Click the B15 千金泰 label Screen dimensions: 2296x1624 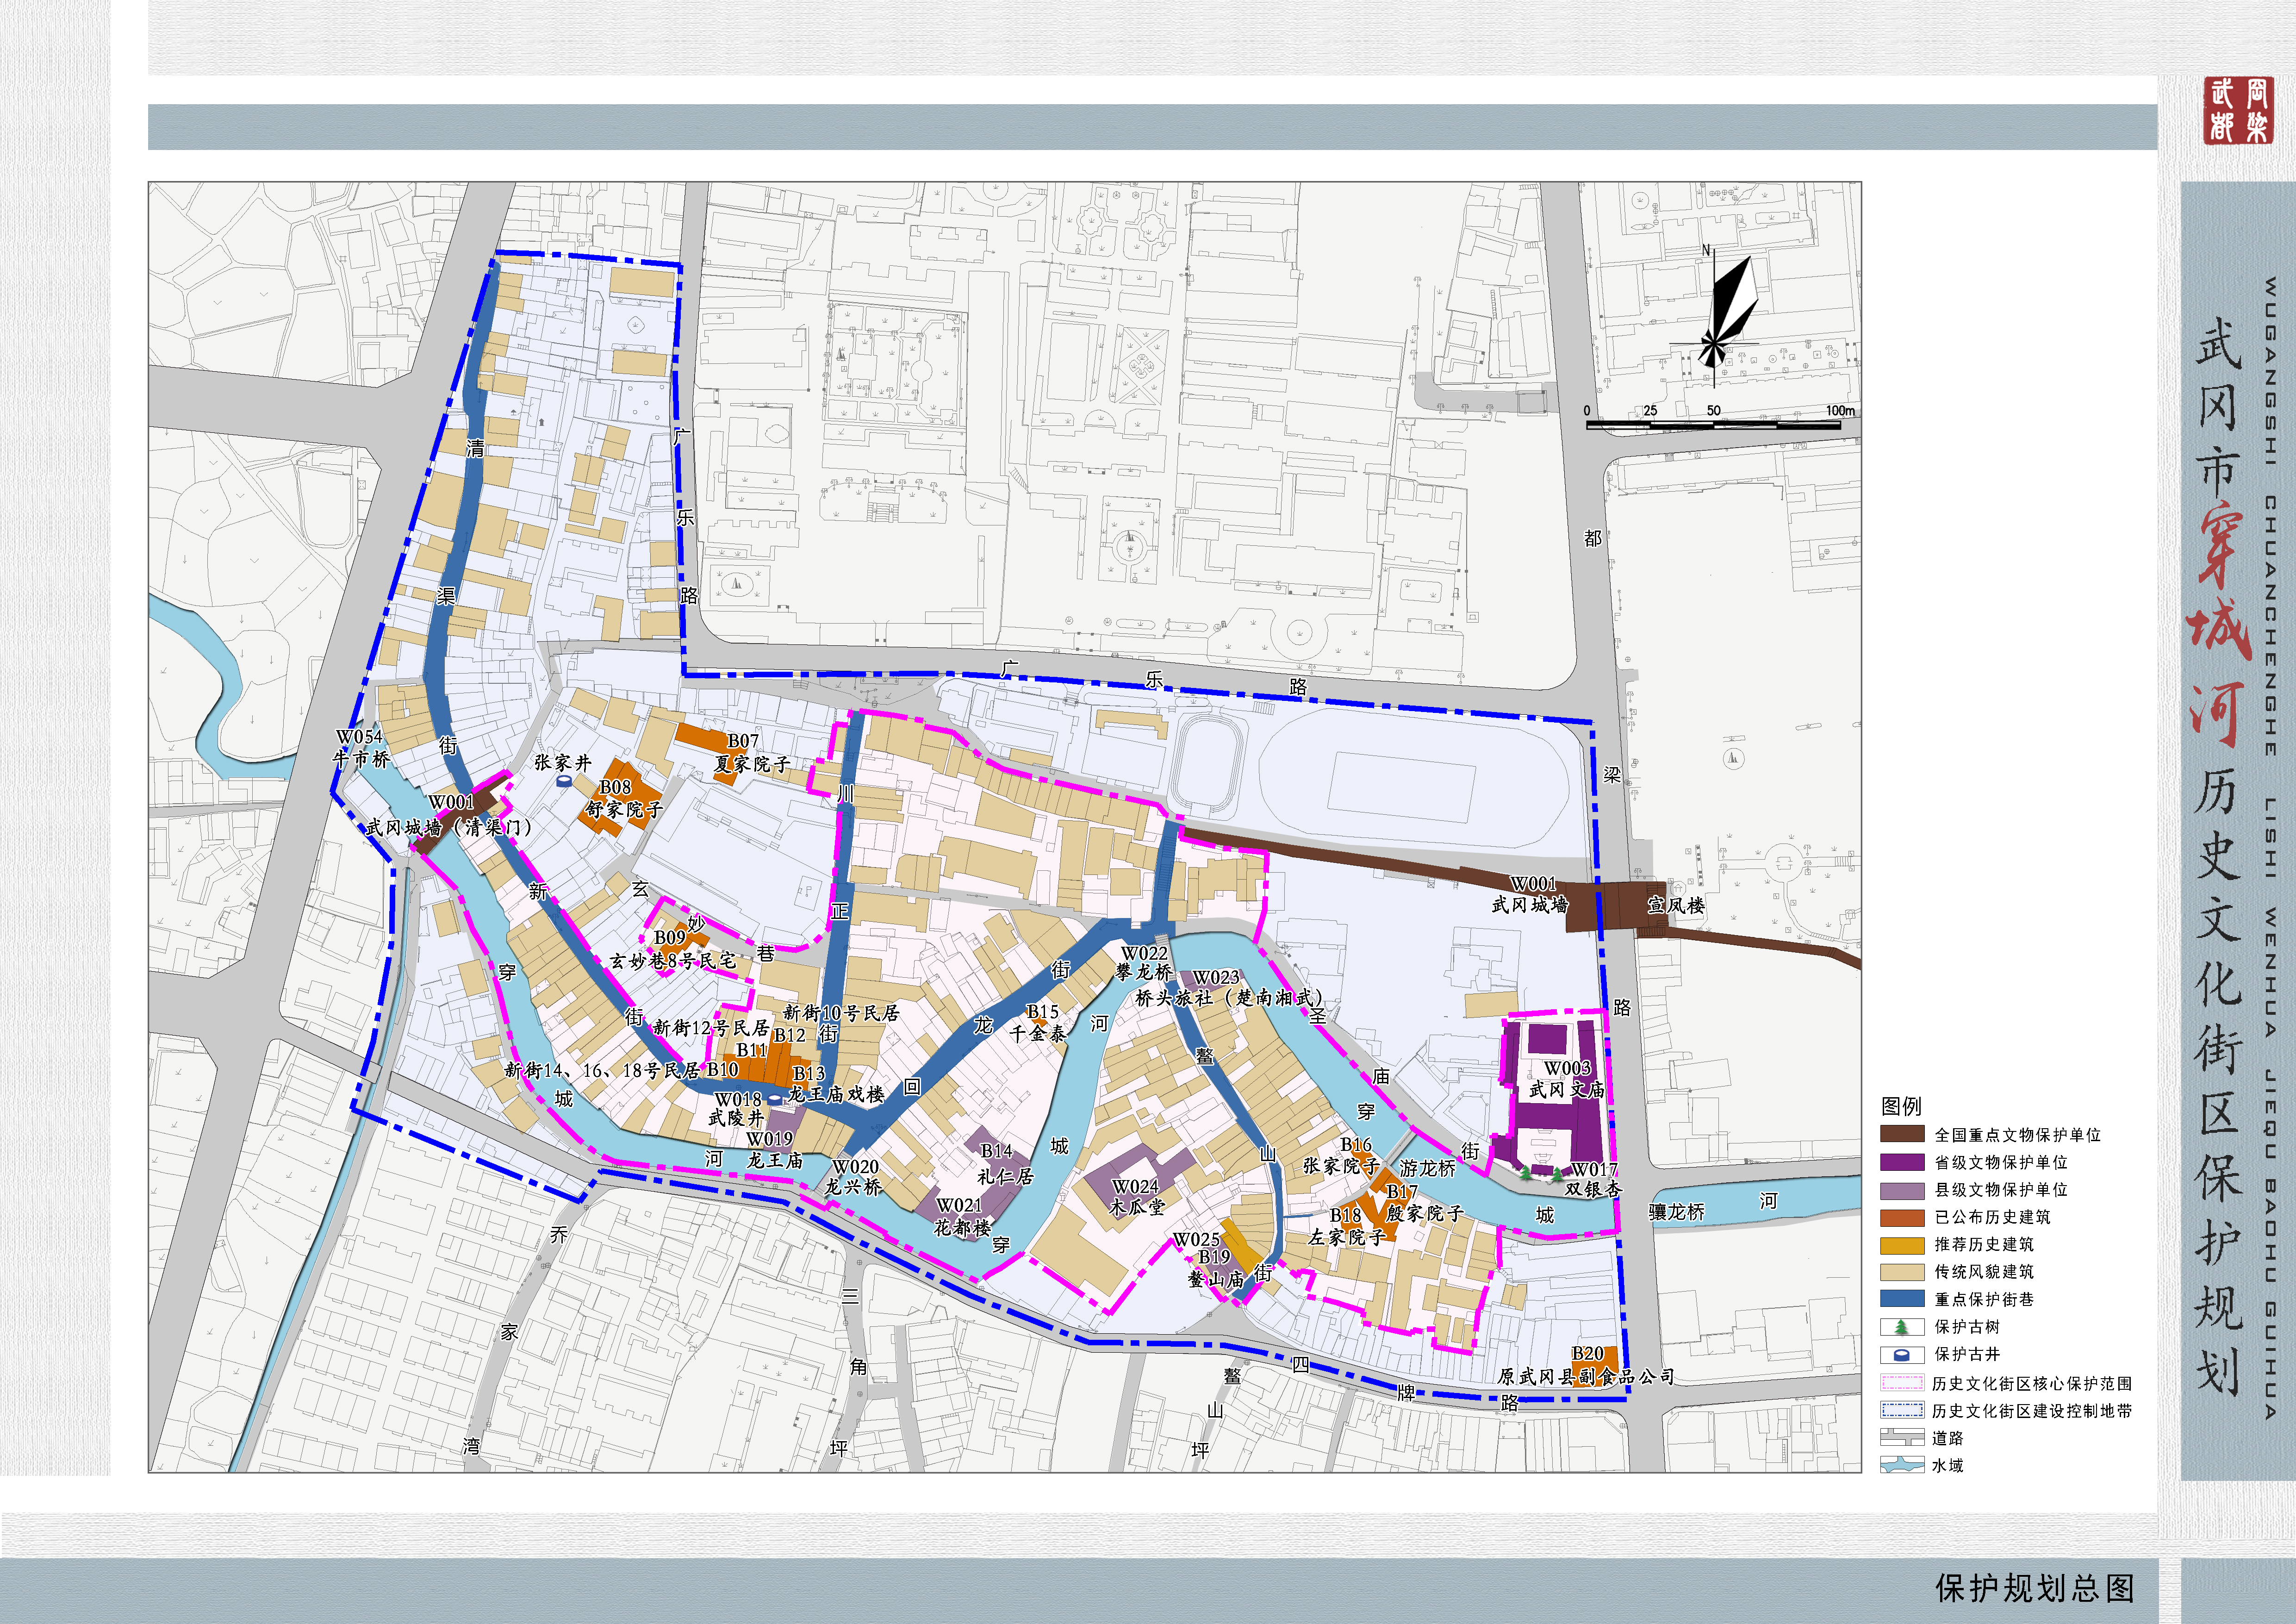click(1038, 1023)
